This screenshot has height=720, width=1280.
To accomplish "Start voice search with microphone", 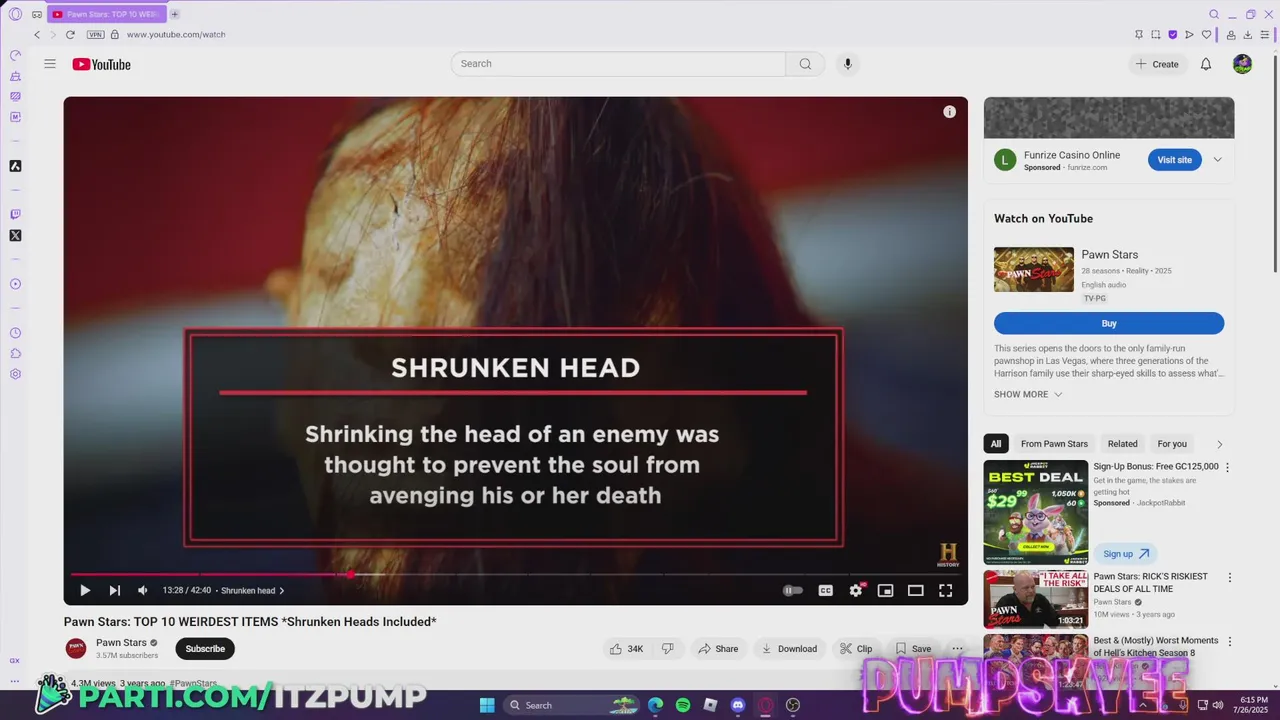I will 847,64.
